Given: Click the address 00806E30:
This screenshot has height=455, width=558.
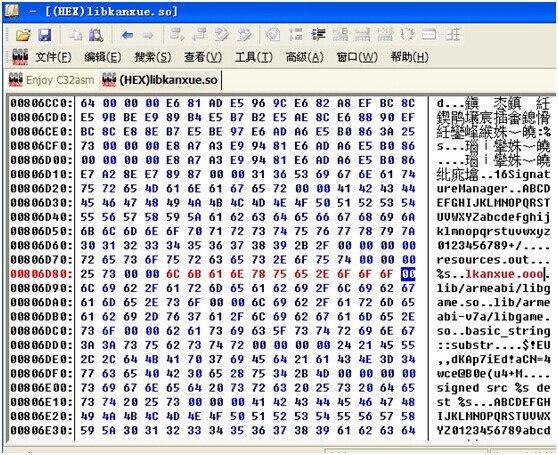Looking at the screenshot, I should coord(41,430).
